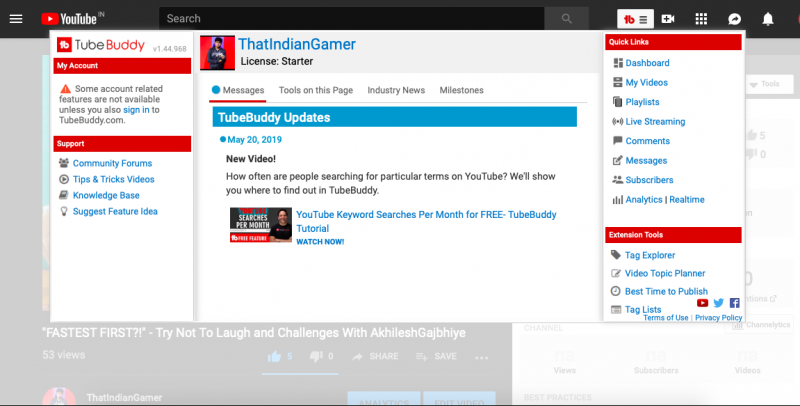Click the TubeBuddy extension icon in header
Viewport: 800px width, 406px height.
click(635, 18)
